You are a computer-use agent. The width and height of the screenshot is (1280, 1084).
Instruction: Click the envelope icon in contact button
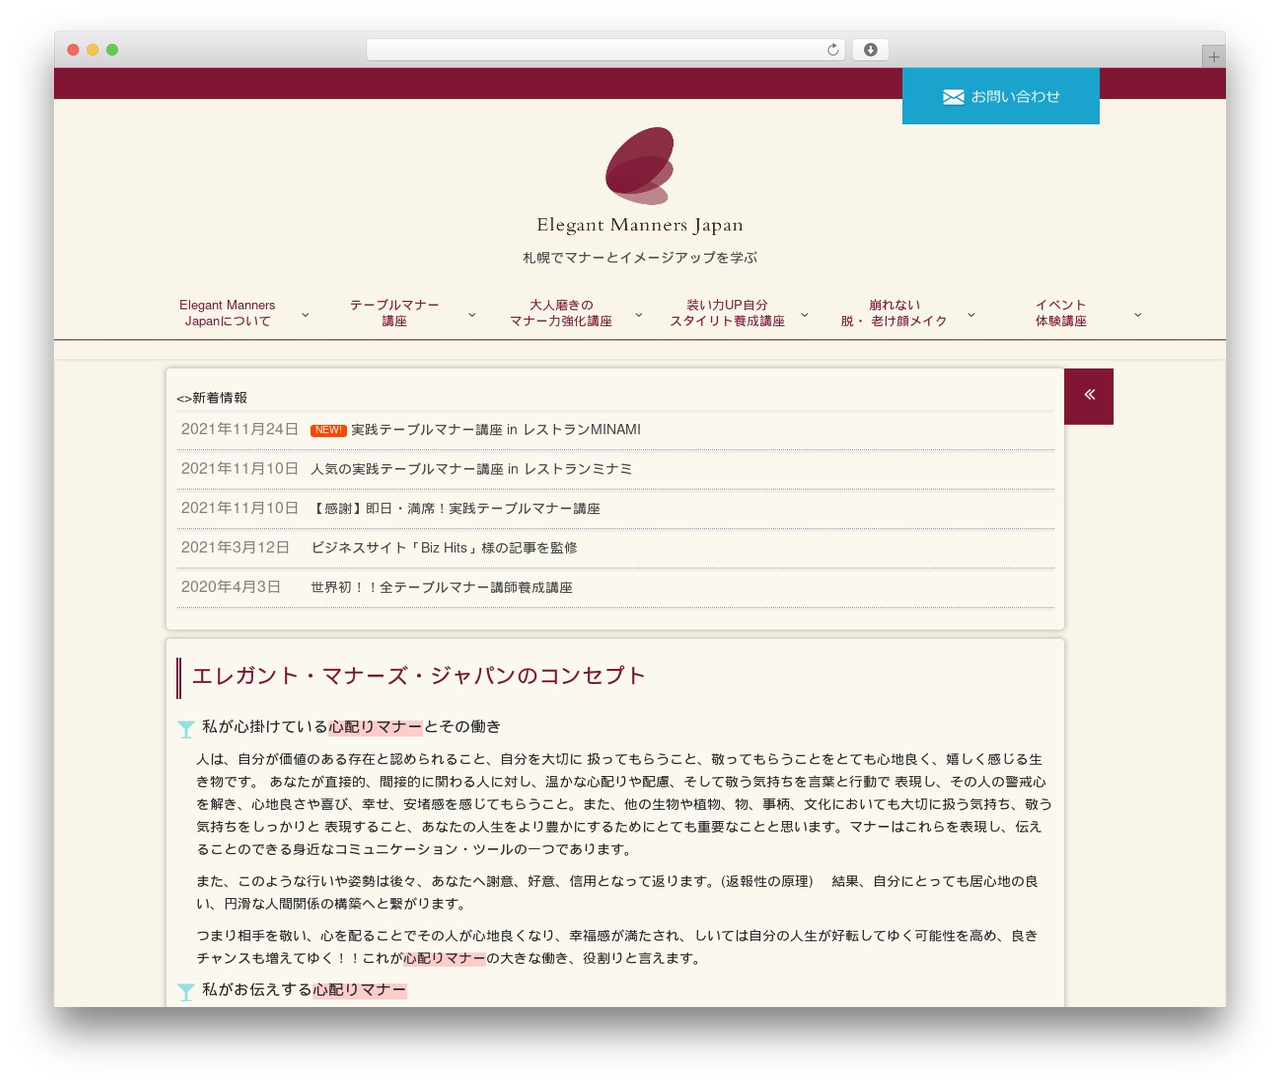point(953,97)
